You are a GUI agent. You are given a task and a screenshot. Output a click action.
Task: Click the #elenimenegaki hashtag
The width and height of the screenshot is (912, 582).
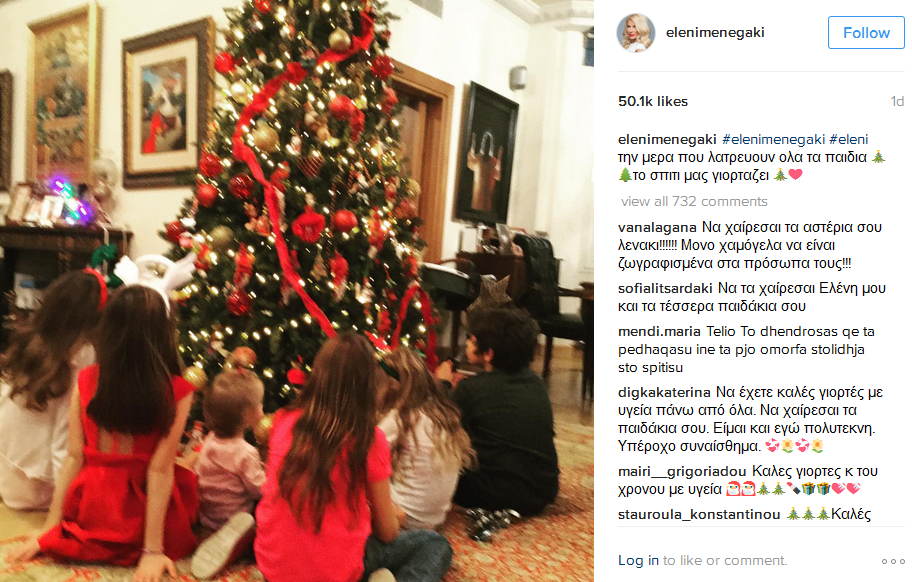774,140
